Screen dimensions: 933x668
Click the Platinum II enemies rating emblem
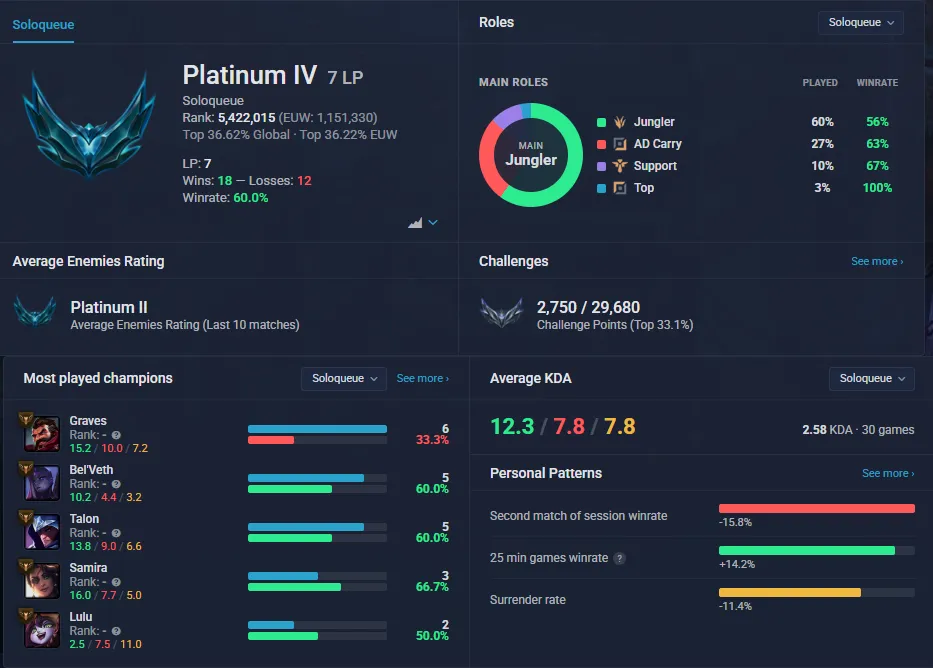35,312
